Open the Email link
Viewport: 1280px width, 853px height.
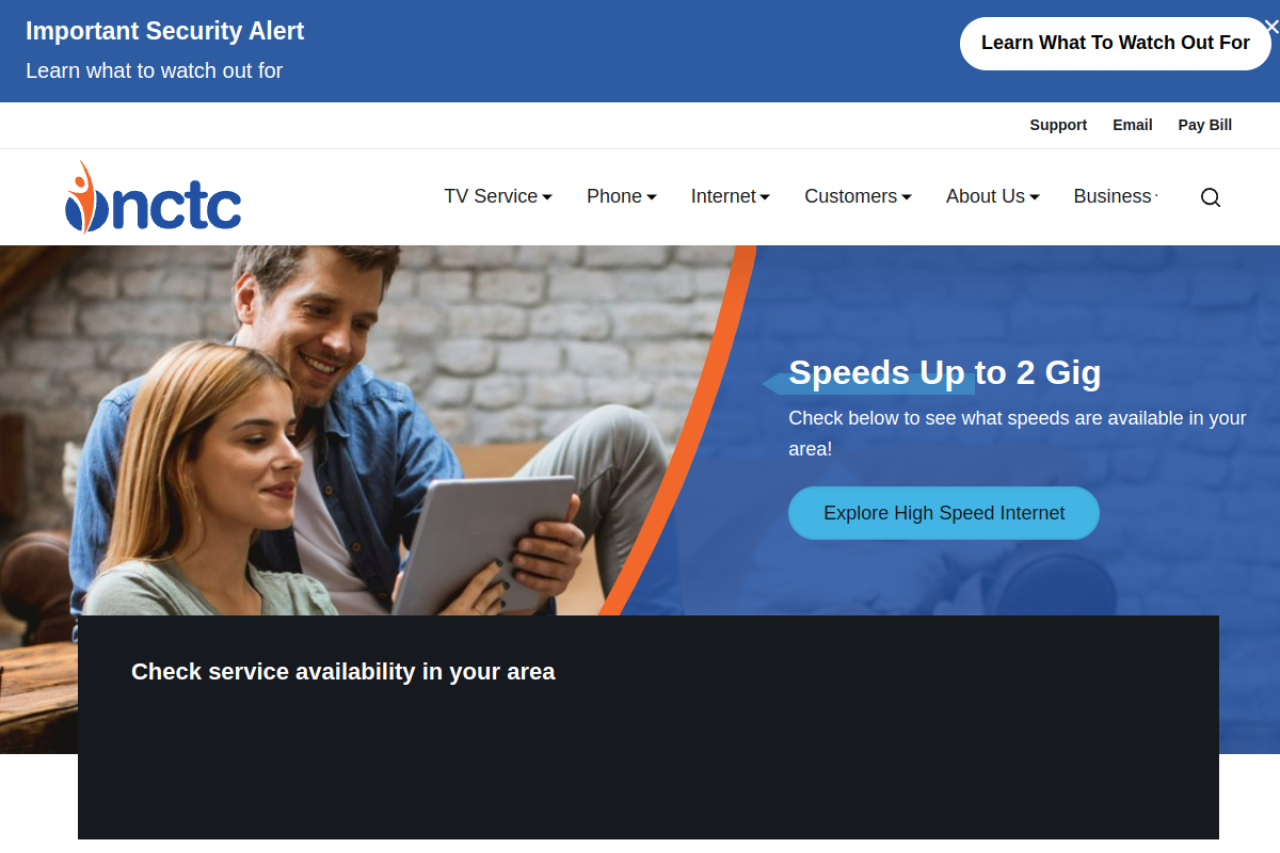click(1132, 125)
